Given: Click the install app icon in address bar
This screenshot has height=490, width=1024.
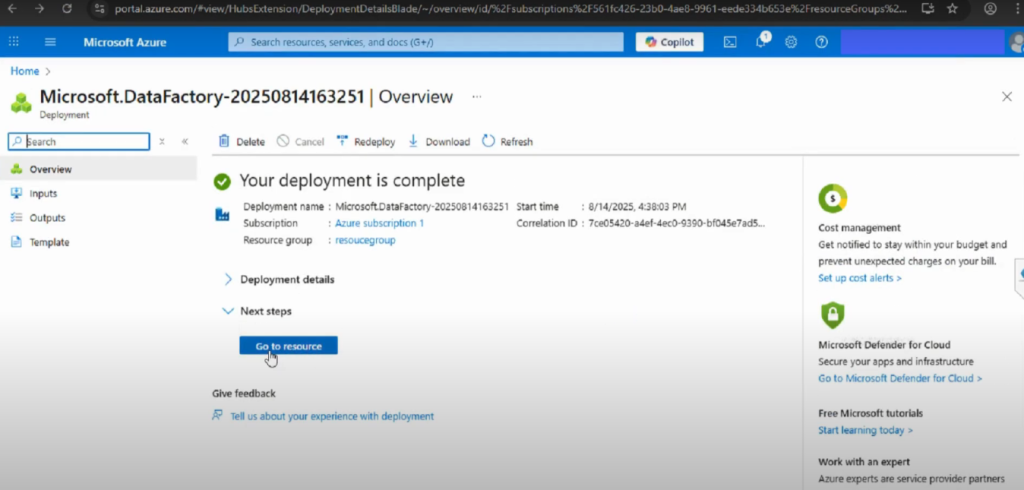Looking at the screenshot, I should [927, 8].
